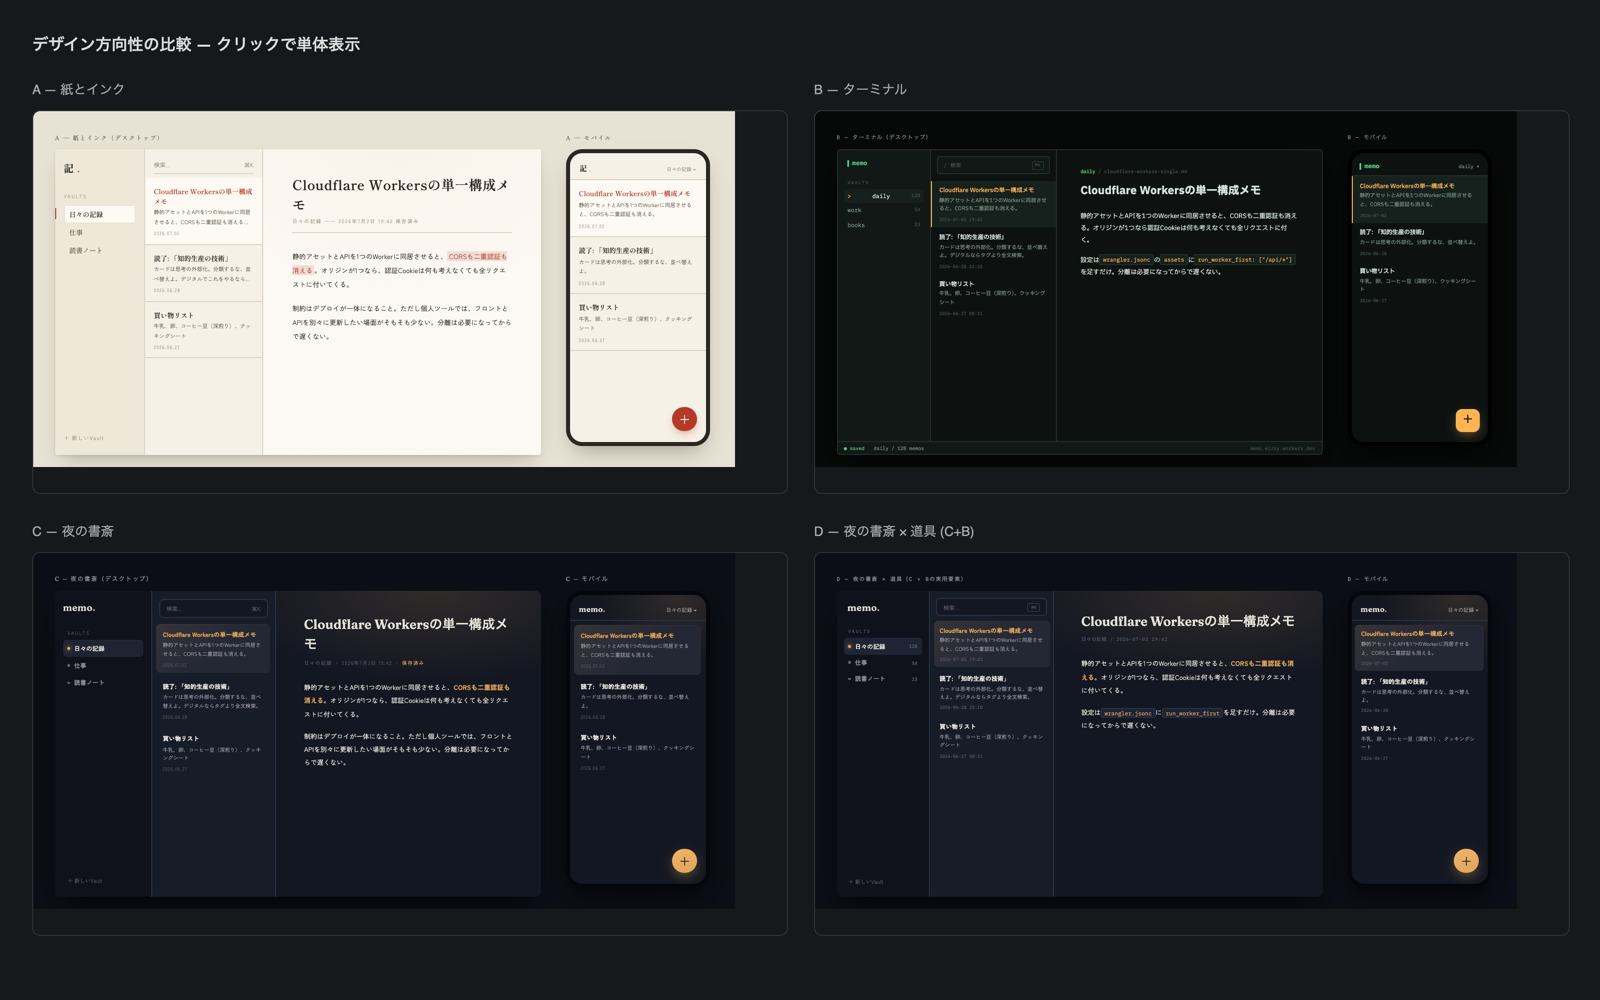Click the keyboard shortcut badge in terminal search box

tap(1037, 165)
